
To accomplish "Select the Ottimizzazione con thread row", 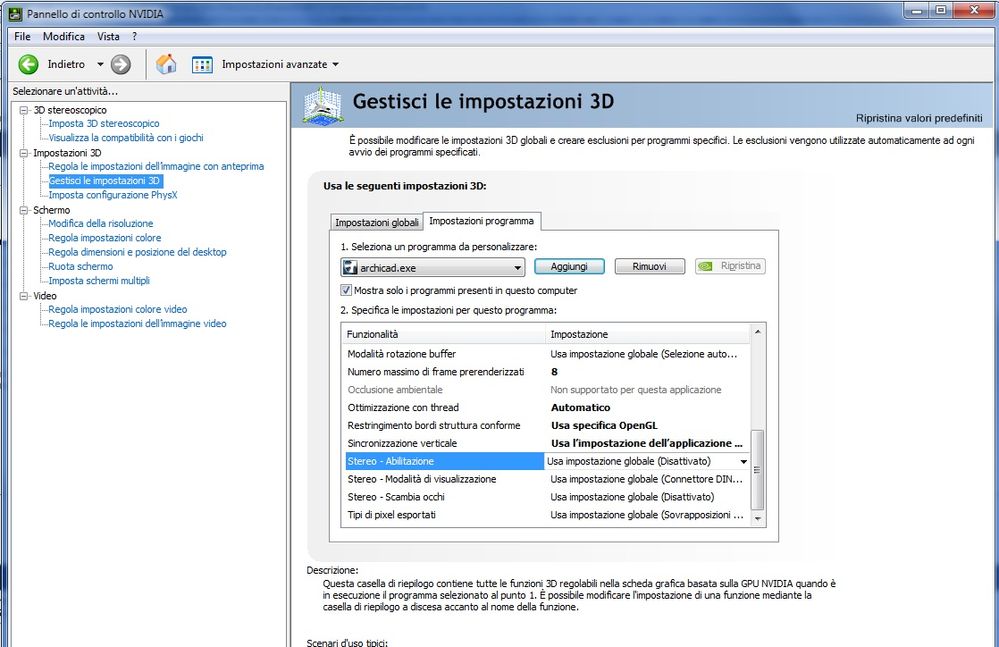I will click(547, 408).
